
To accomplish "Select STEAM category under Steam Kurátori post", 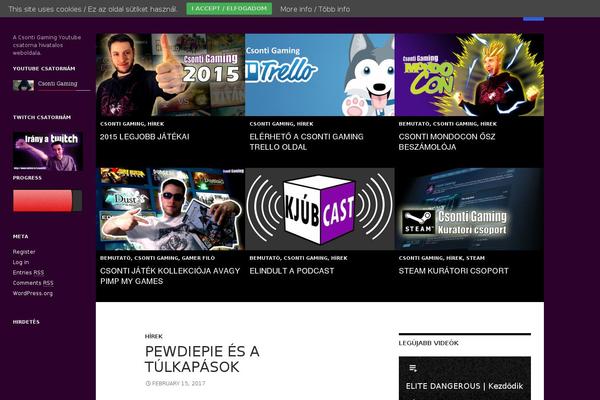I will click(475, 258).
